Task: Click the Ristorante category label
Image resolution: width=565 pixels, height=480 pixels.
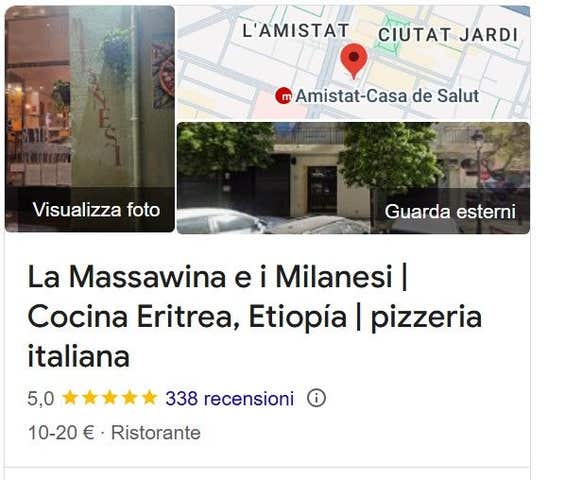Action: [156, 432]
